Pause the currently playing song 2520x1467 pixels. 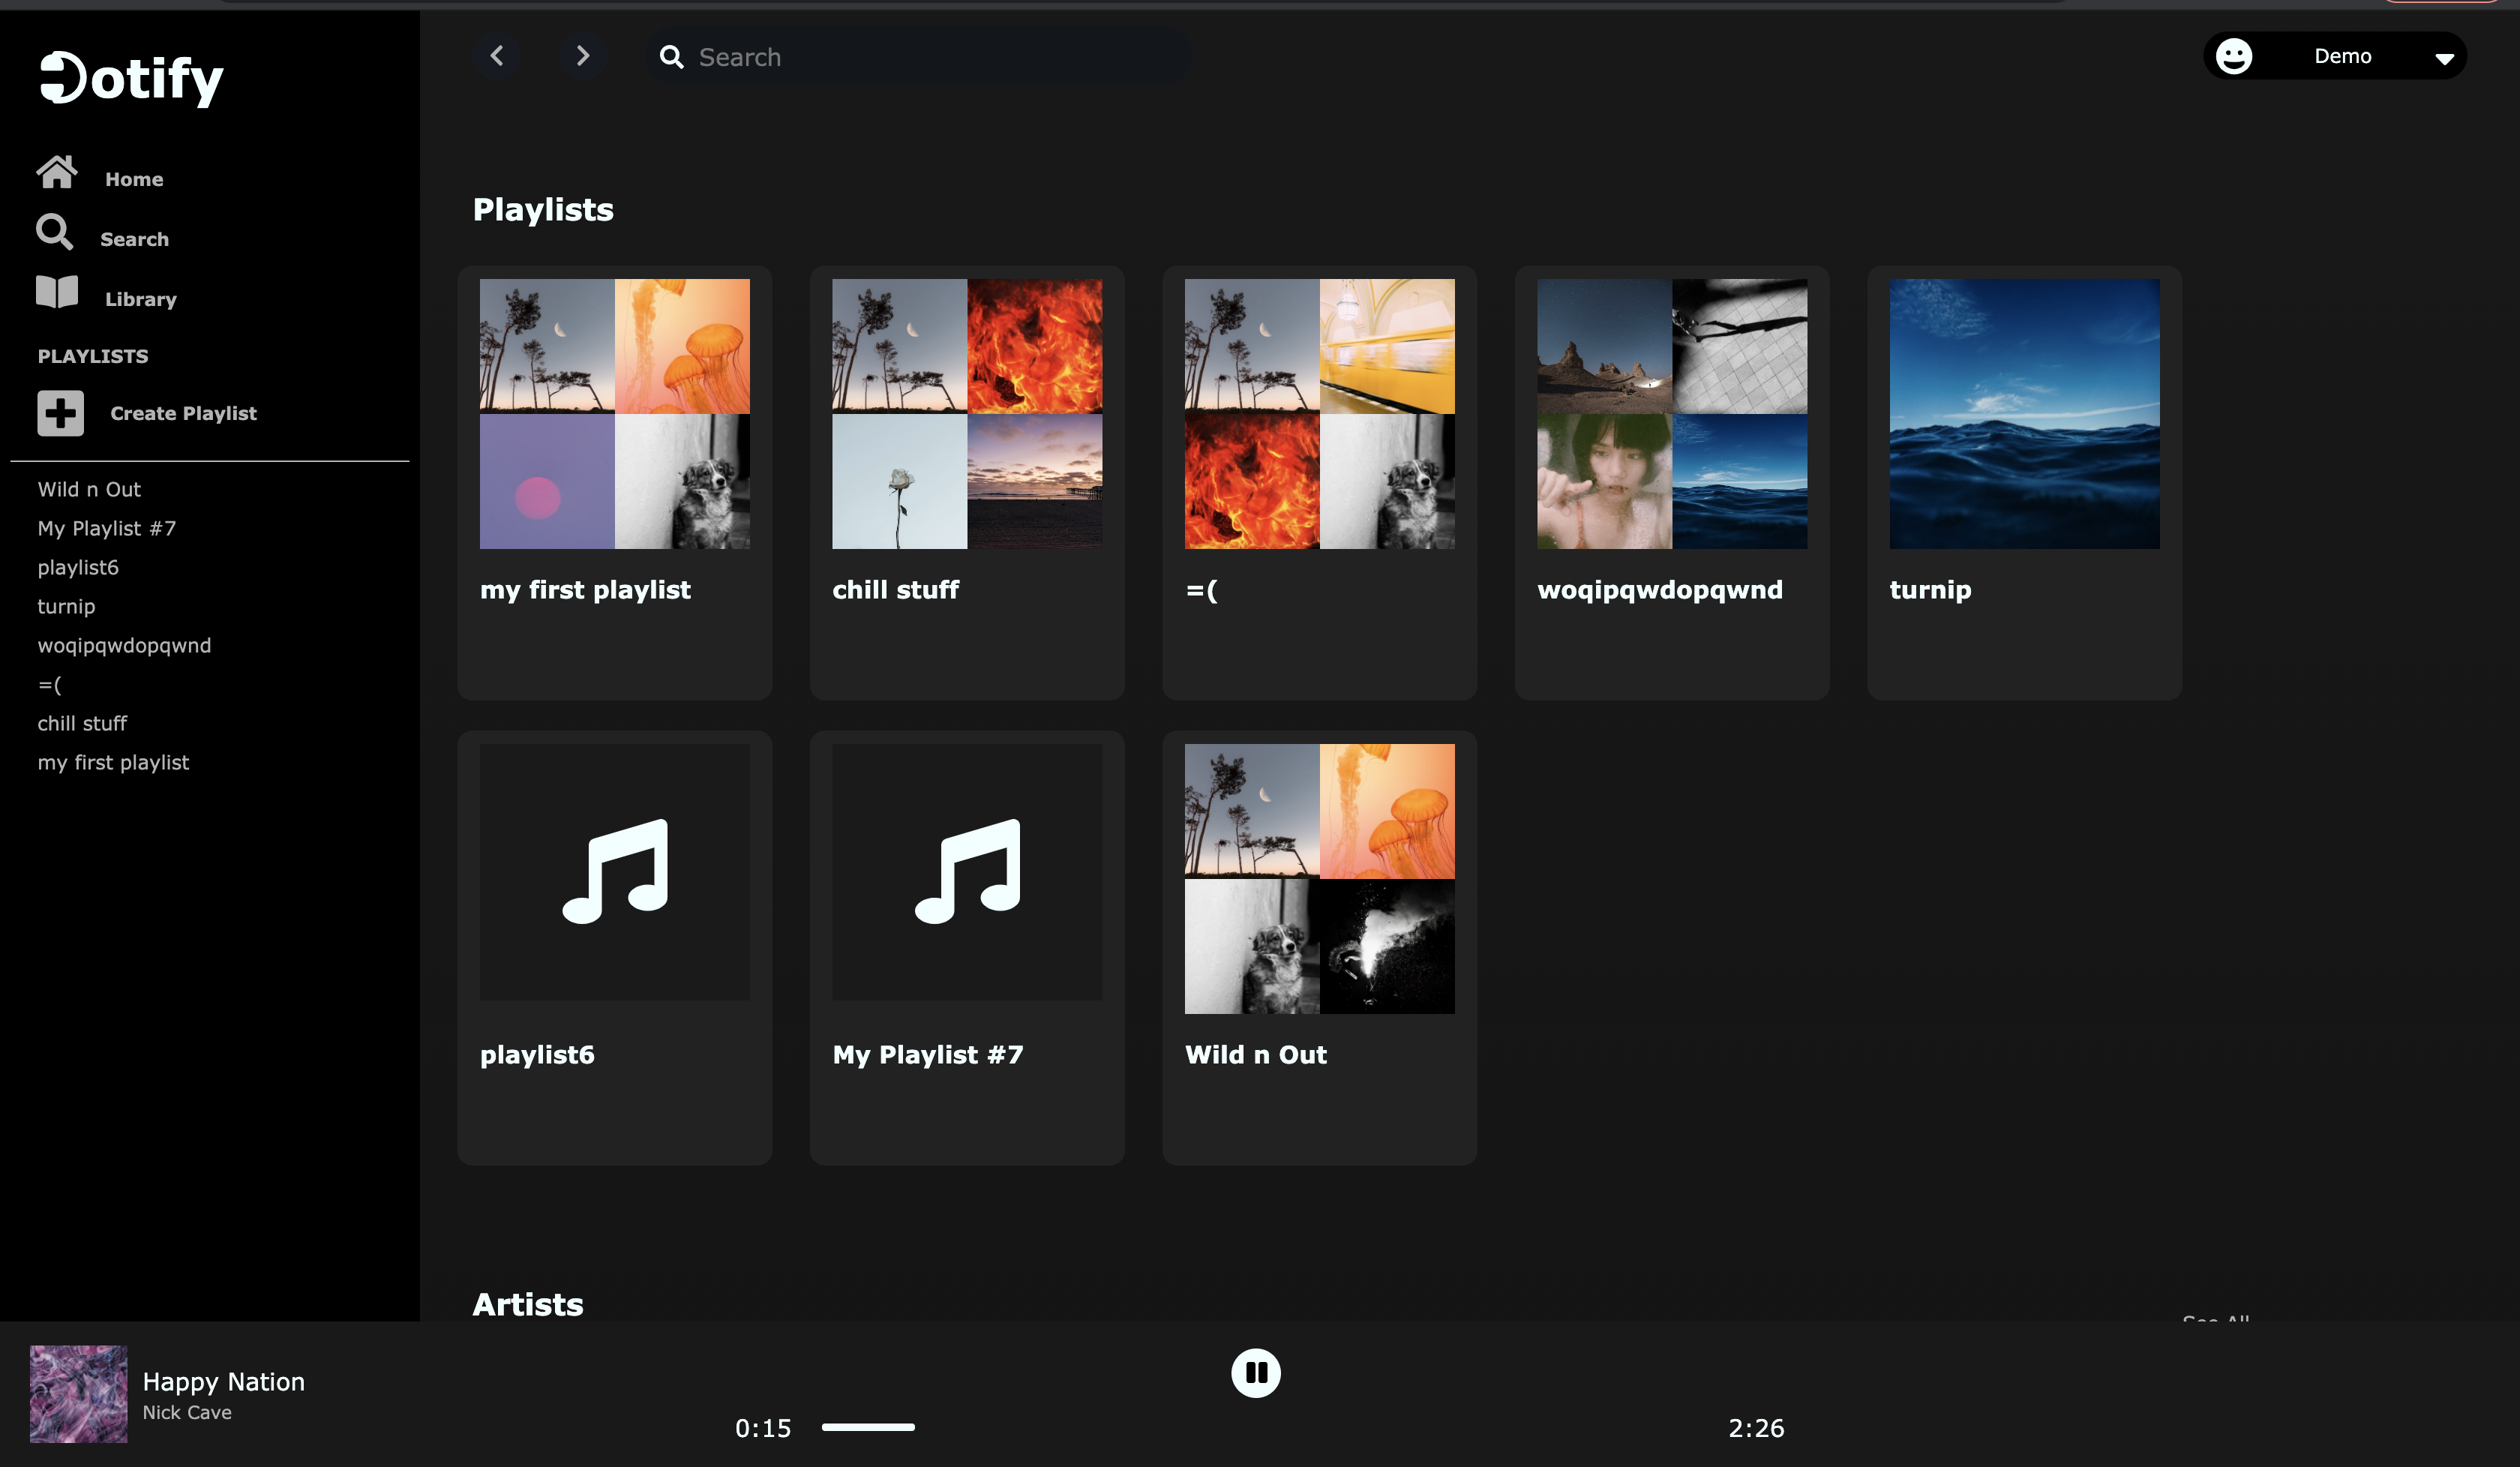(1255, 1373)
